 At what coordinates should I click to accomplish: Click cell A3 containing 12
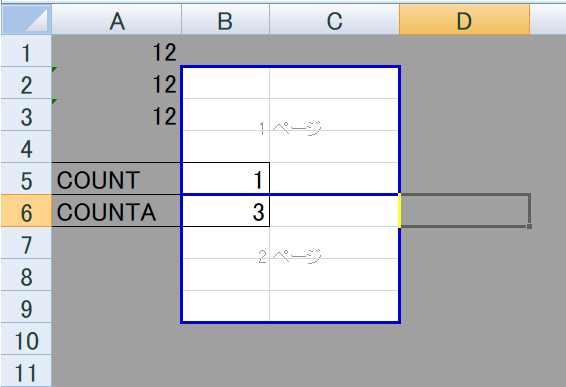tap(117, 114)
